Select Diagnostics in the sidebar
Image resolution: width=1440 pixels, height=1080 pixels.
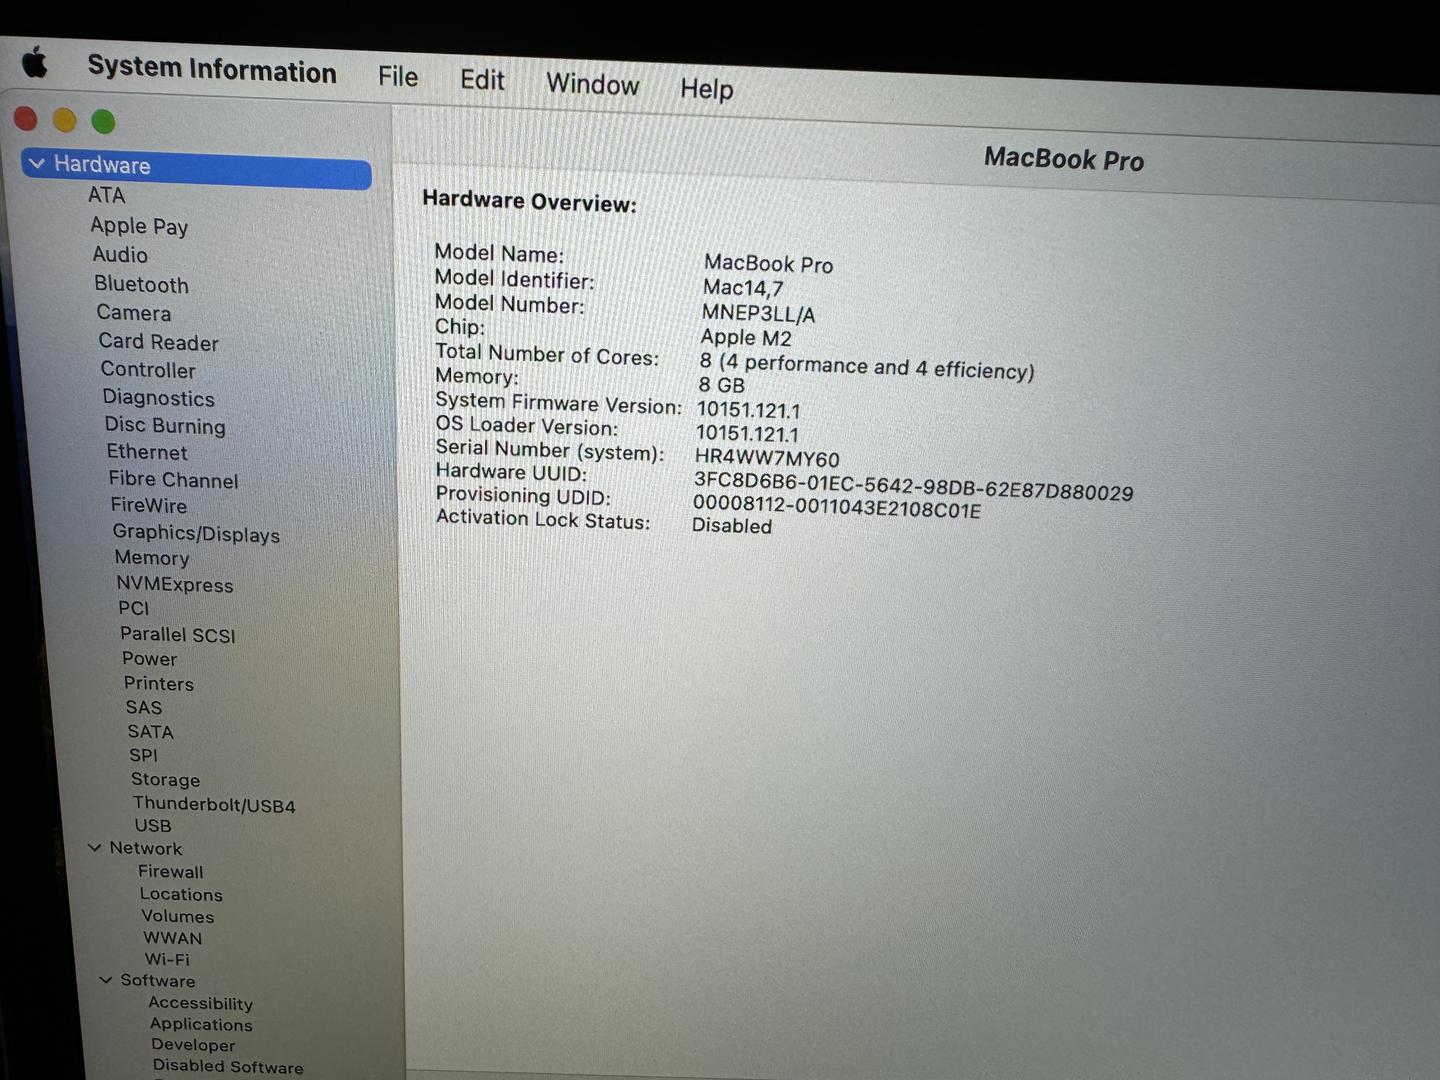tap(158, 398)
